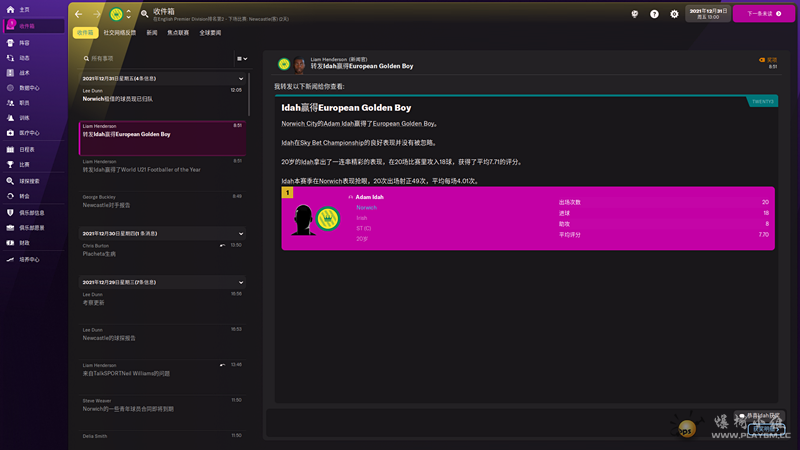Click 下一条未读 continue button
The width and height of the screenshot is (800, 450).
coord(763,14)
